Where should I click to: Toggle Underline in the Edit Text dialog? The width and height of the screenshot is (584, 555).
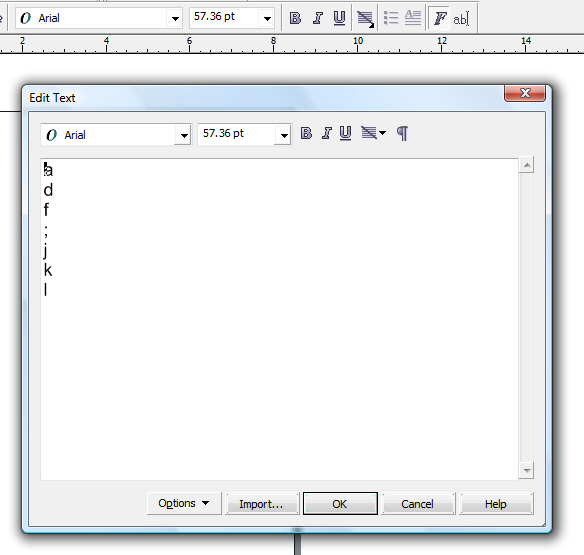346,133
